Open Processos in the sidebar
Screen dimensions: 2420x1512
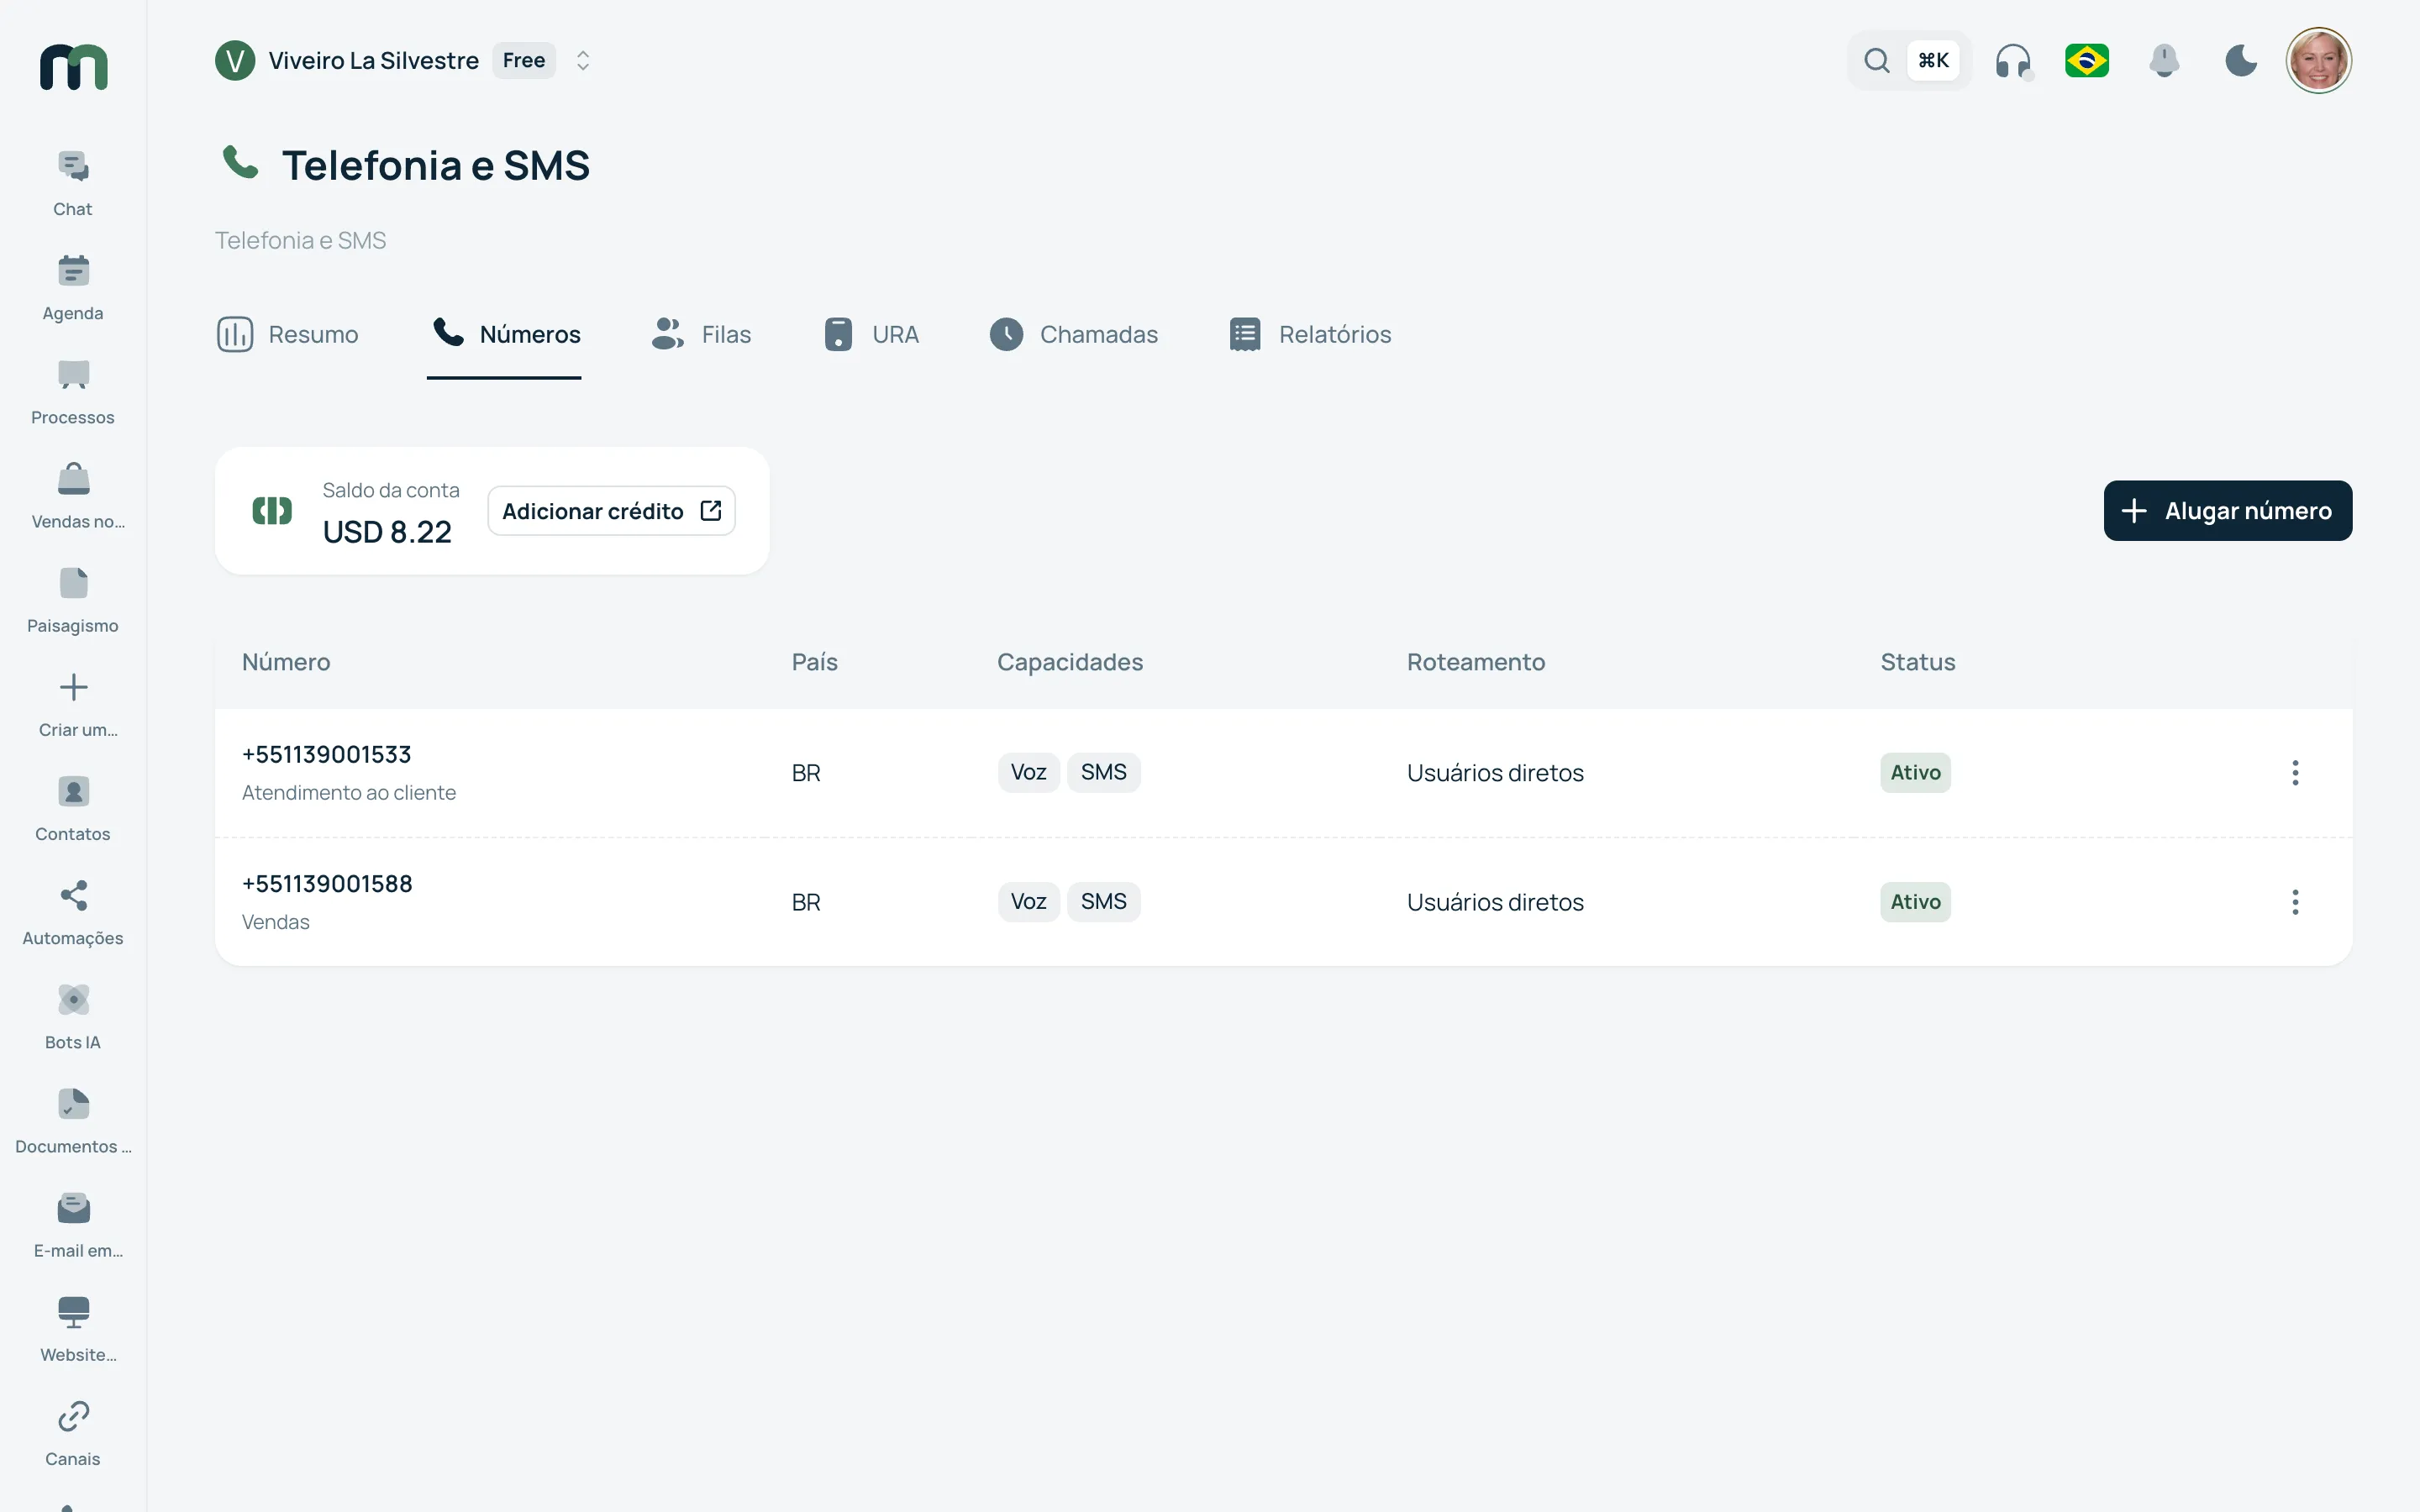click(73, 391)
